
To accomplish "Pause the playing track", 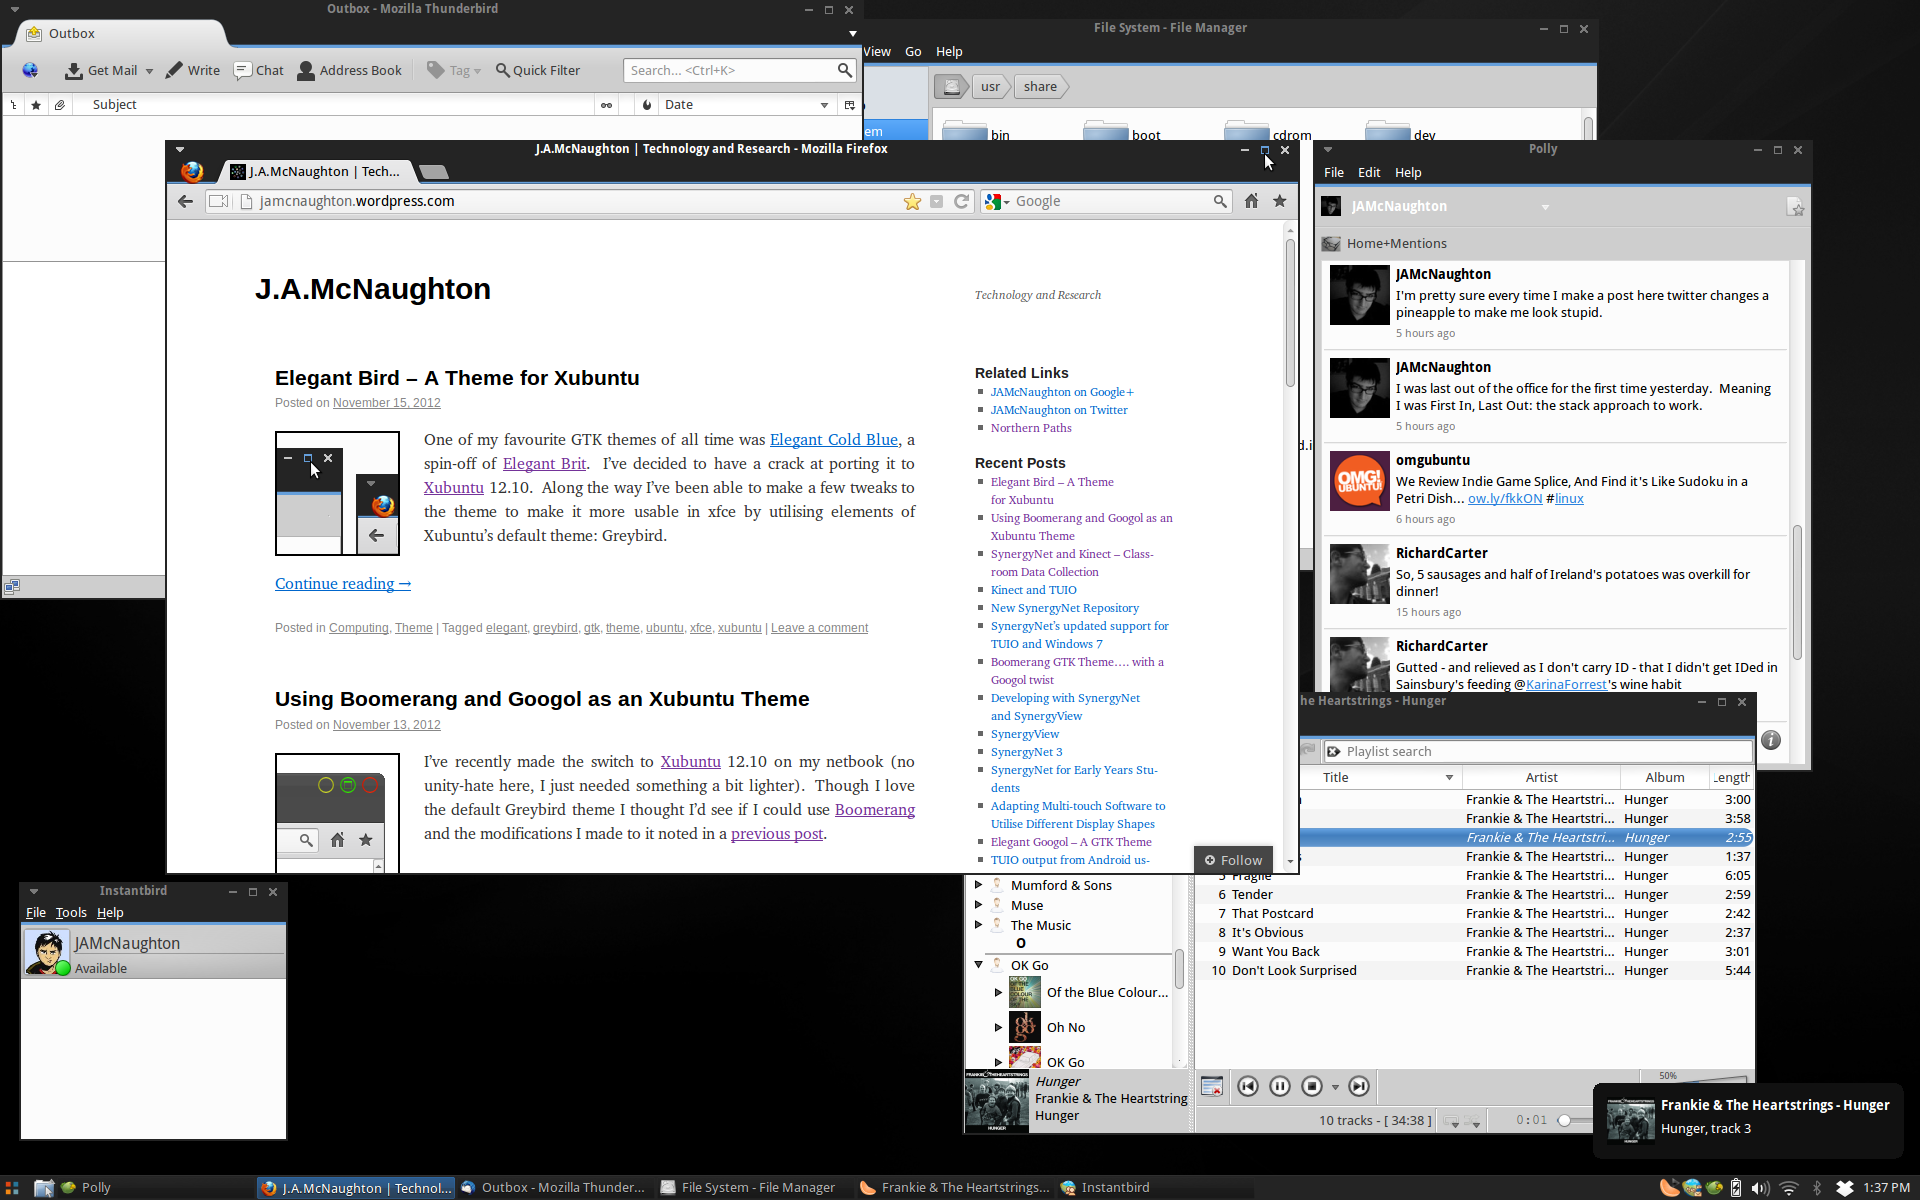I will tap(1279, 1086).
